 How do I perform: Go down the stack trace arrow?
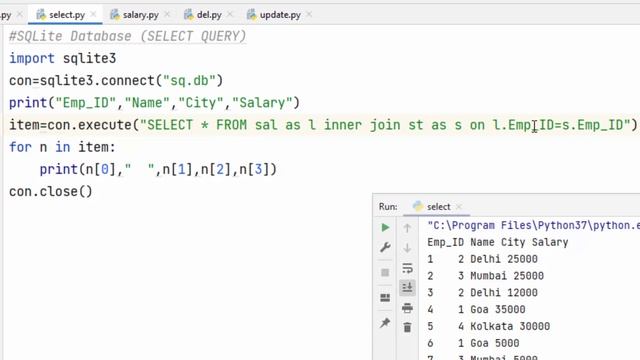[x=407, y=248]
